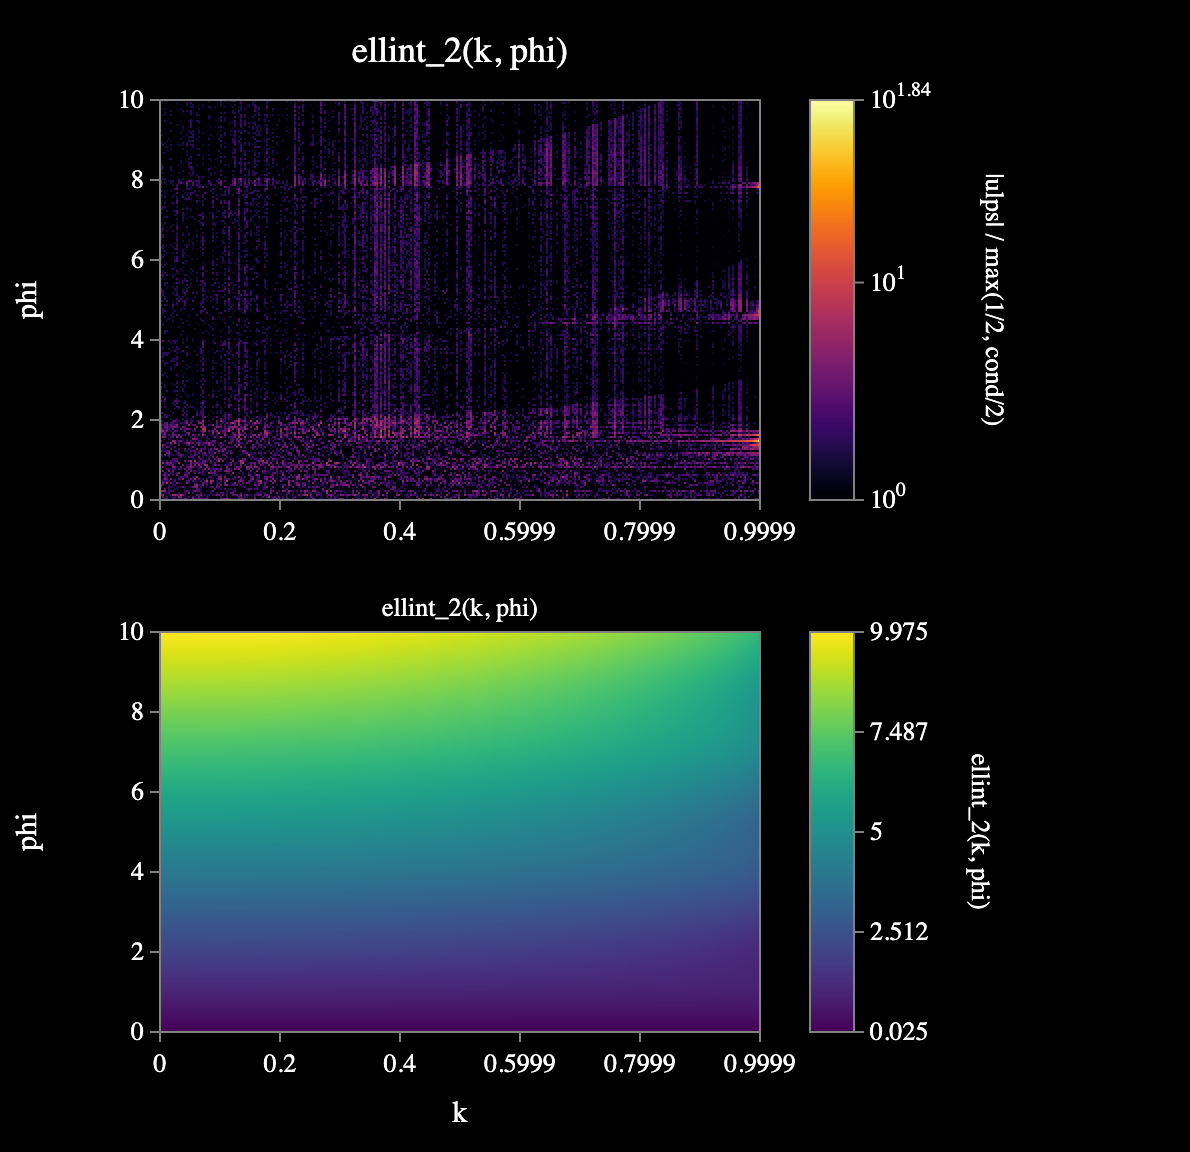Click the top plot's y-axis tick 6

pyautogui.click(x=137, y=260)
